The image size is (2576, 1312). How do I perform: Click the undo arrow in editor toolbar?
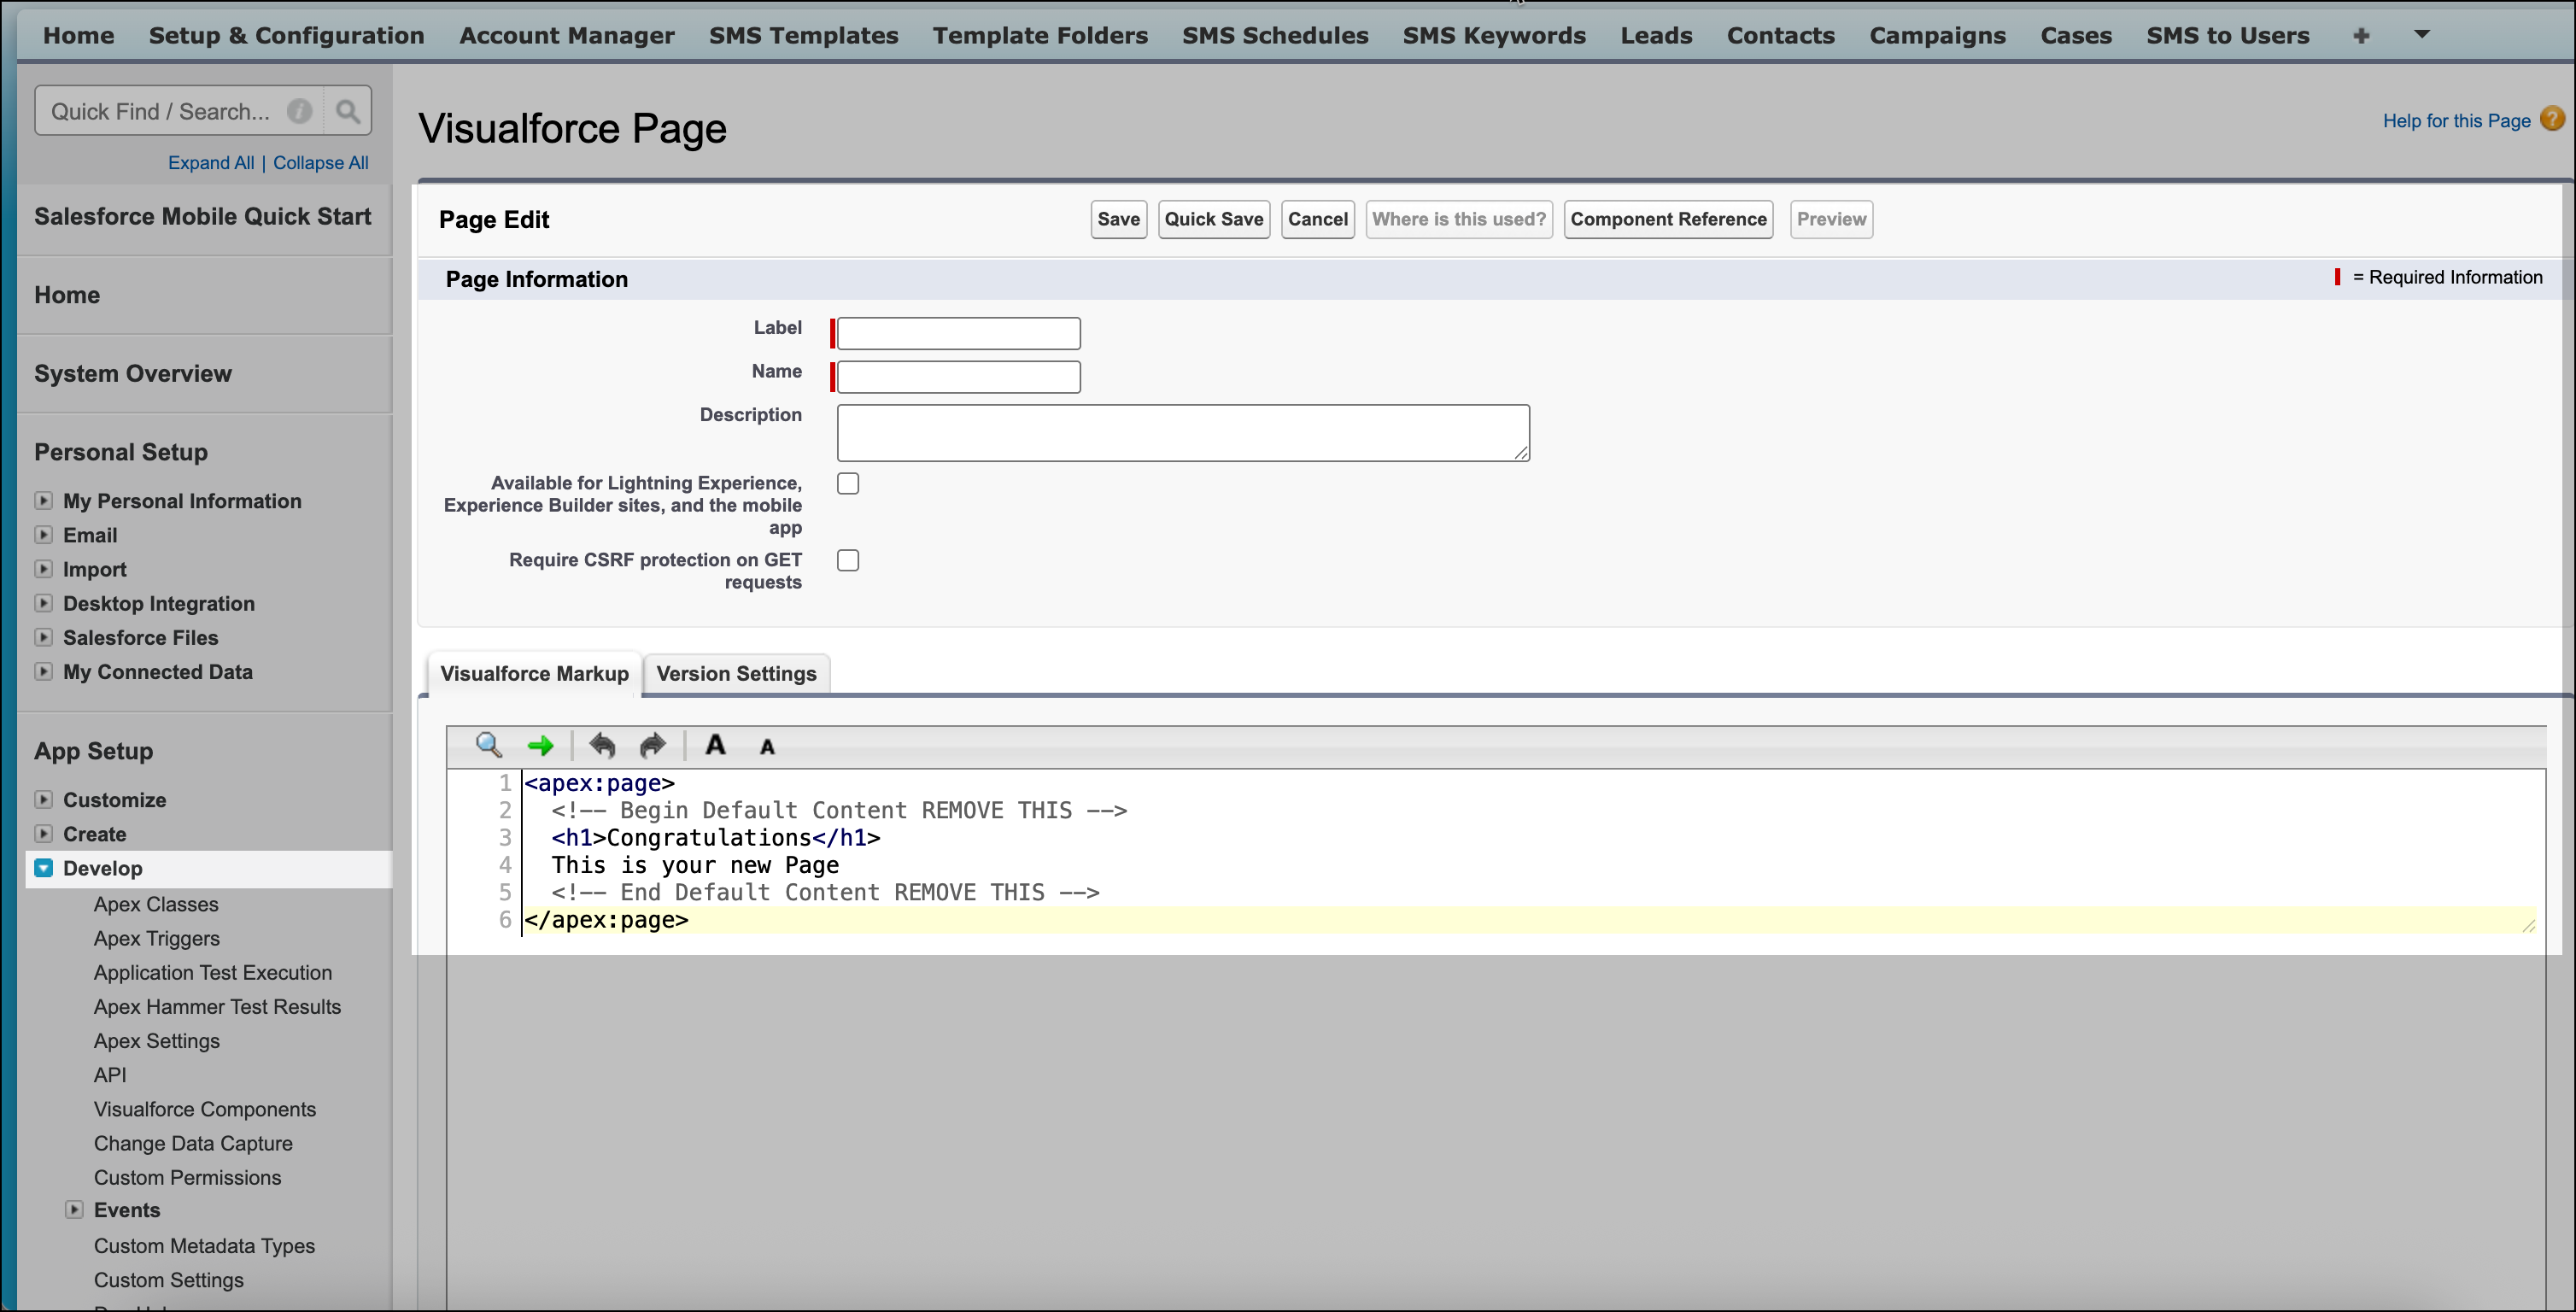click(602, 745)
